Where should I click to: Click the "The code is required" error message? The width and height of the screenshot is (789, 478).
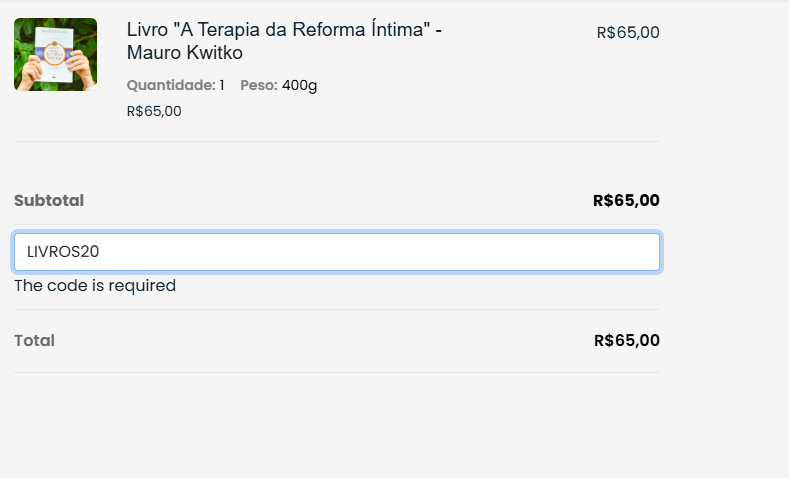point(95,286)
